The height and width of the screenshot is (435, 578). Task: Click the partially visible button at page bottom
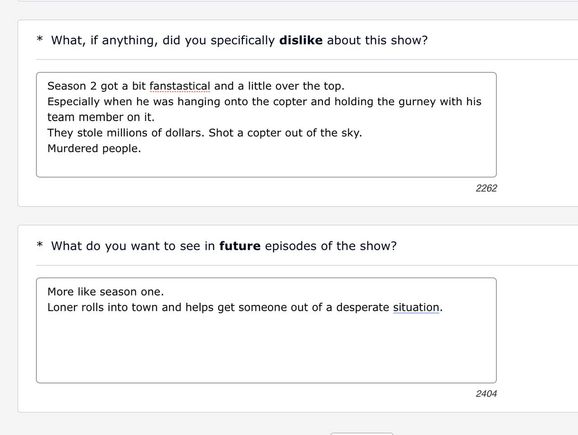tap(361, 433)
